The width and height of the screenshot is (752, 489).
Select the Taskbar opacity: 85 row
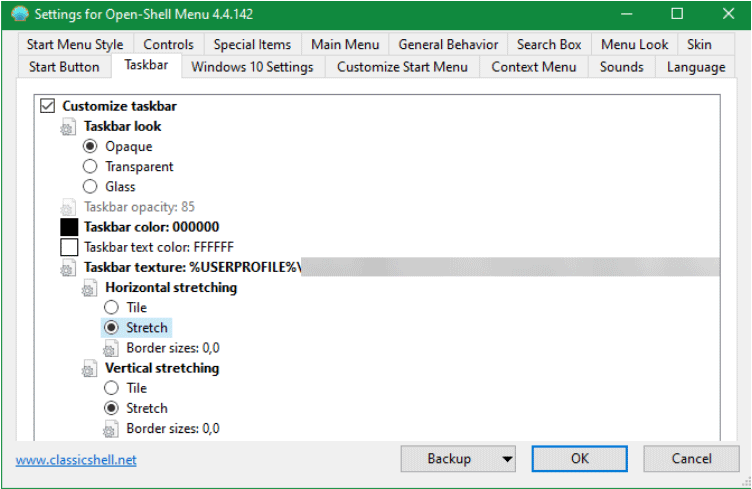coord(139,207)
